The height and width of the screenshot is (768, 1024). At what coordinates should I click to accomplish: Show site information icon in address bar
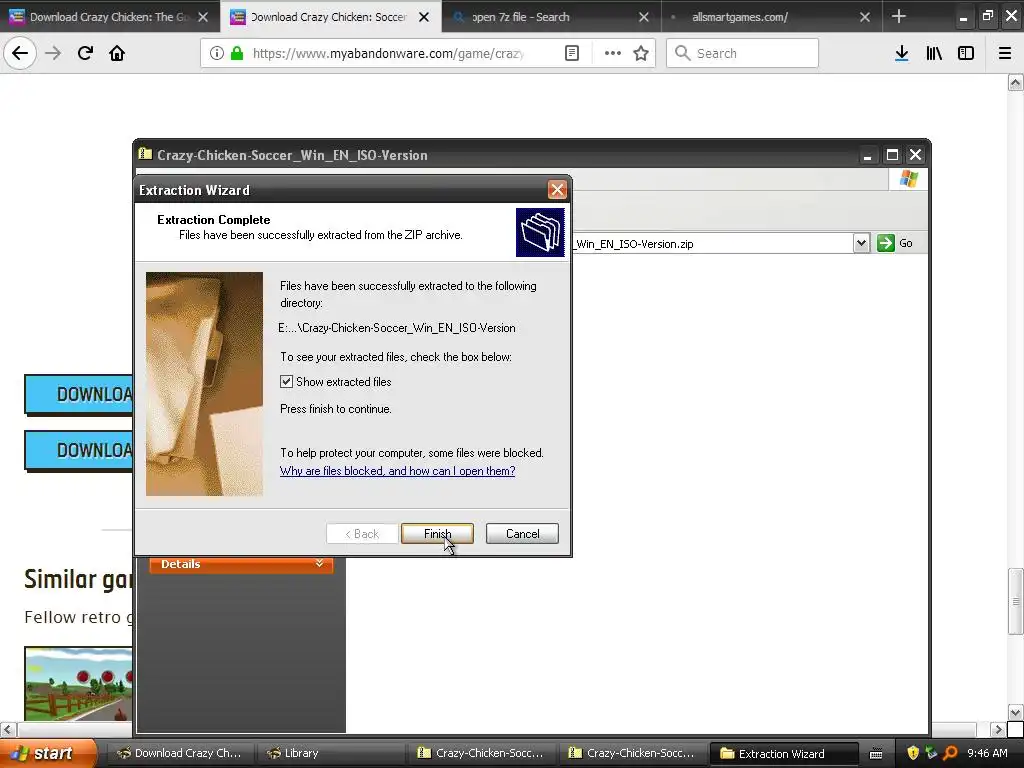tap(217, 53)
